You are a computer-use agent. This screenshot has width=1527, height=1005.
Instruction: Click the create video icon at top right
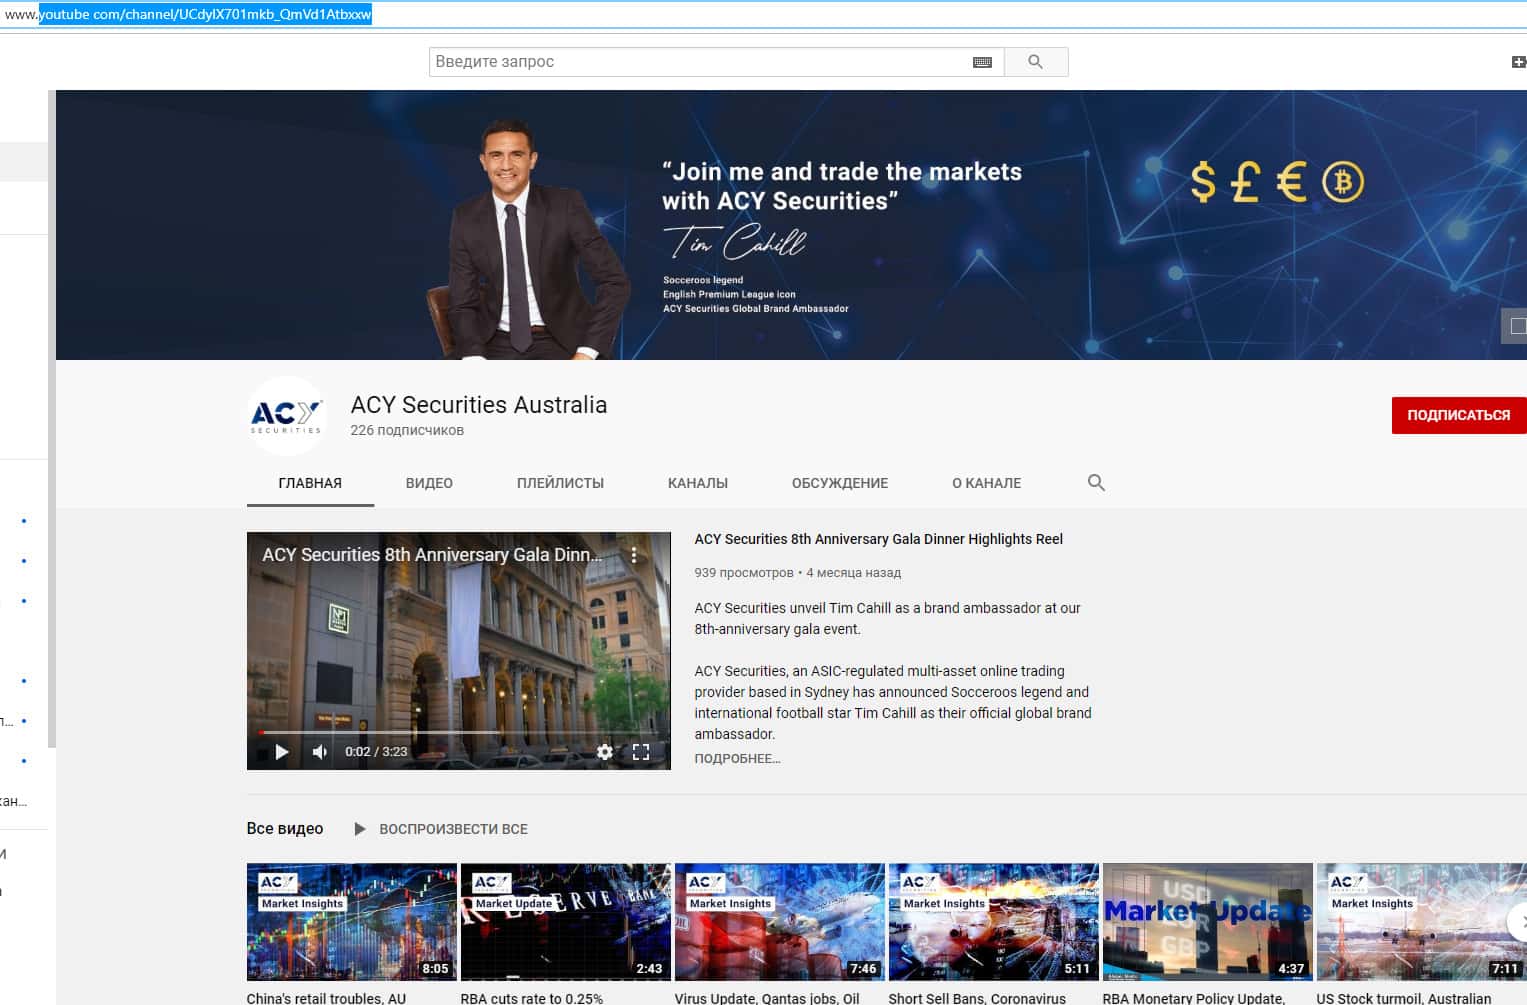click(x=1517, y=62)
